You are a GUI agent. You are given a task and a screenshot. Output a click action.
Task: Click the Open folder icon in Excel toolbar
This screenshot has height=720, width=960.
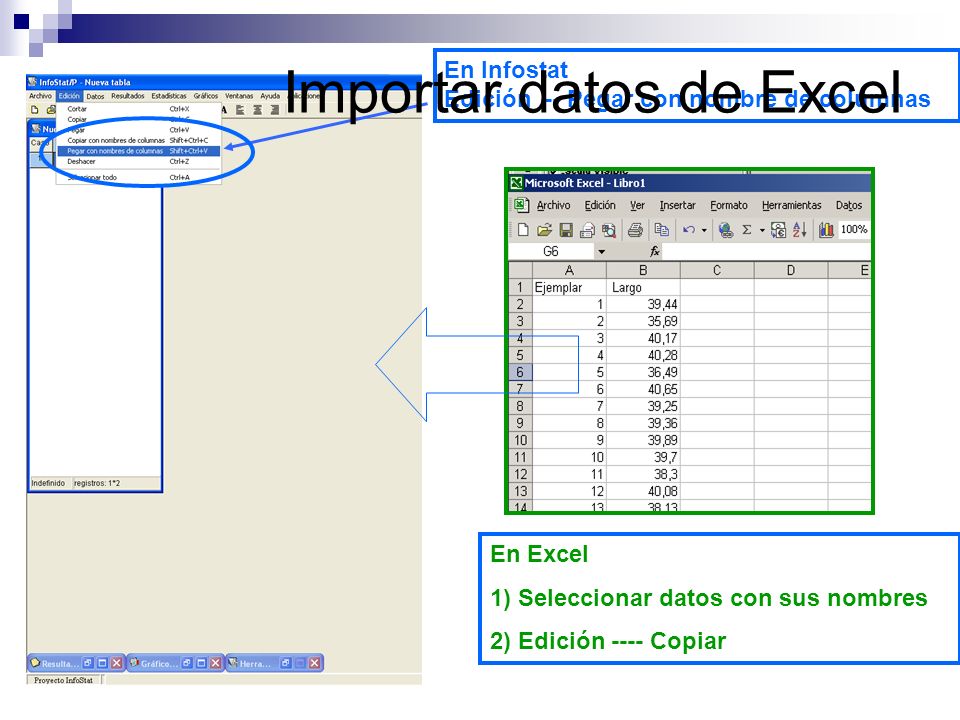544,230
